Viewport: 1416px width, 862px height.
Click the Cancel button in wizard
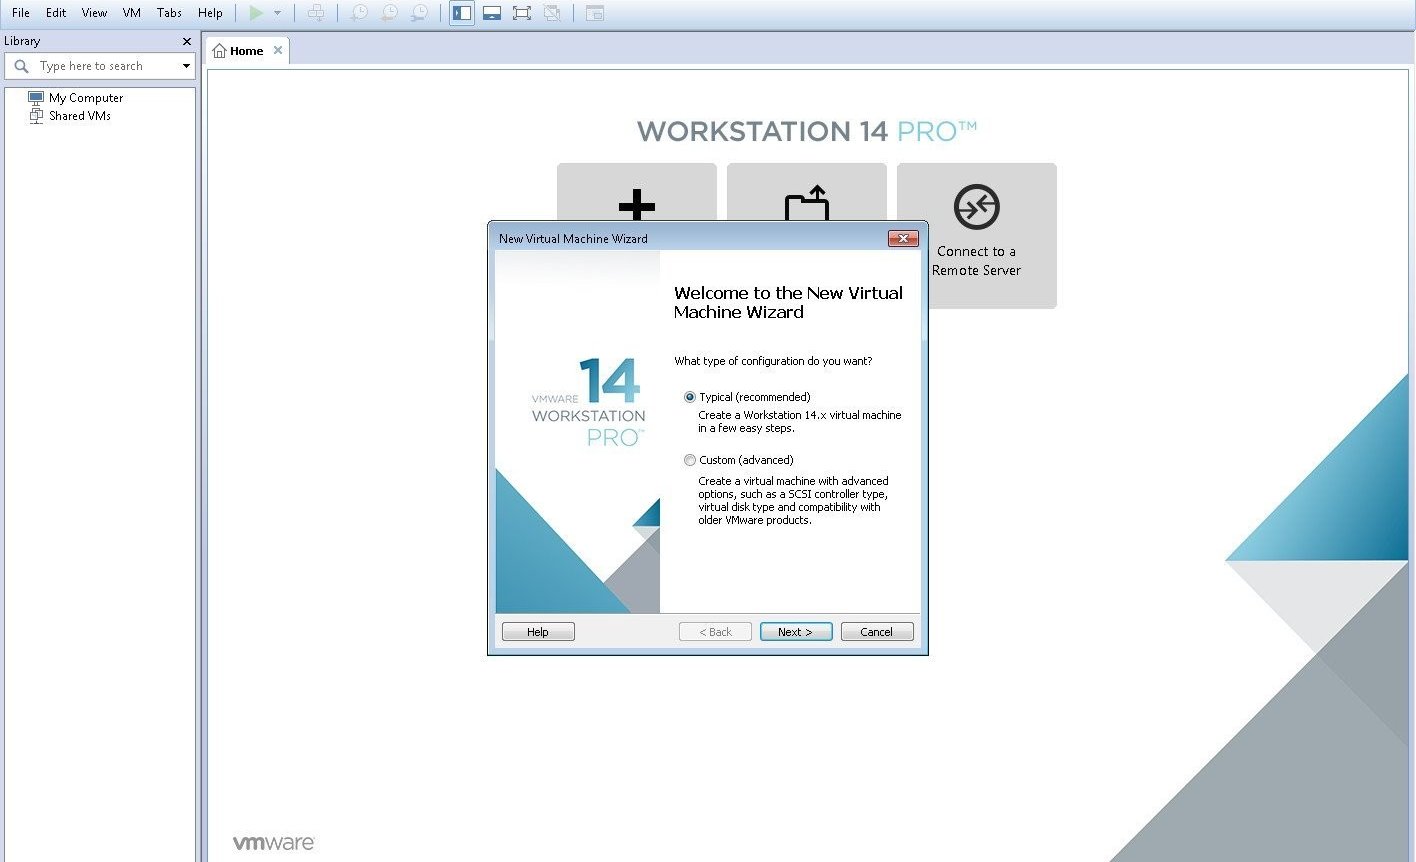coord(877,632)
